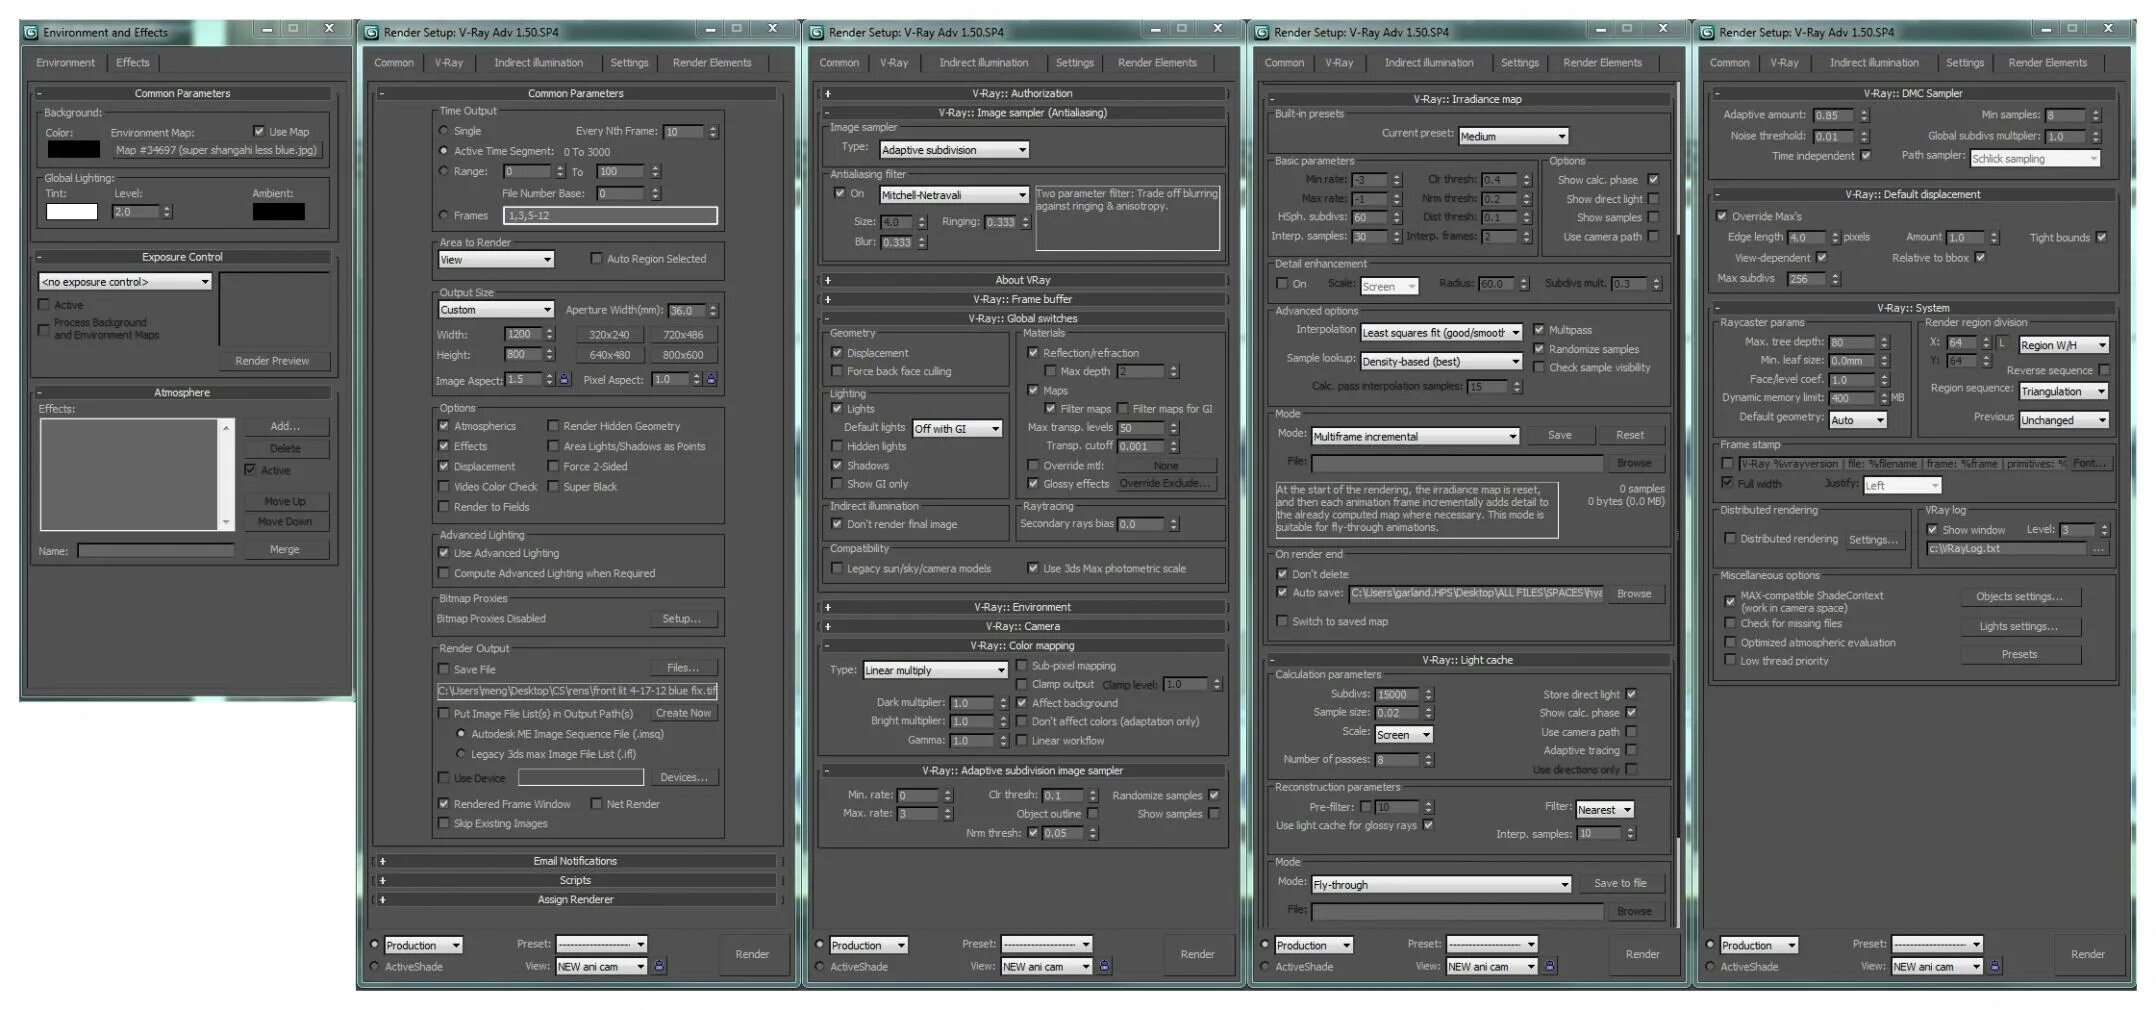2156x1010 pixels.
Task: Enable Use Map for environment background
Action: point(259,131)
